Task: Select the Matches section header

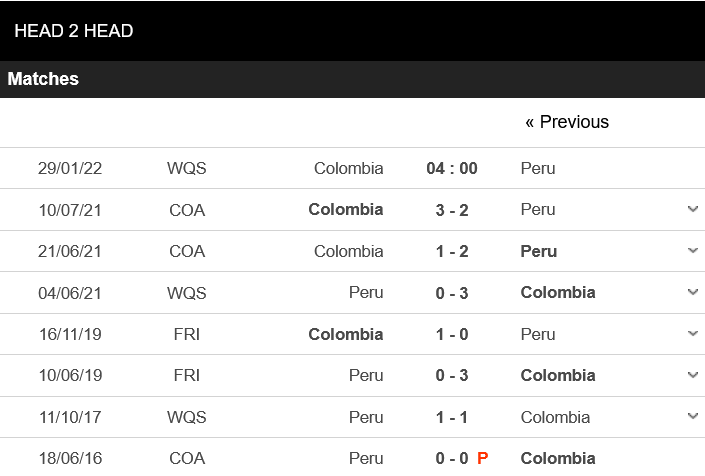Action: pos(43,79)
